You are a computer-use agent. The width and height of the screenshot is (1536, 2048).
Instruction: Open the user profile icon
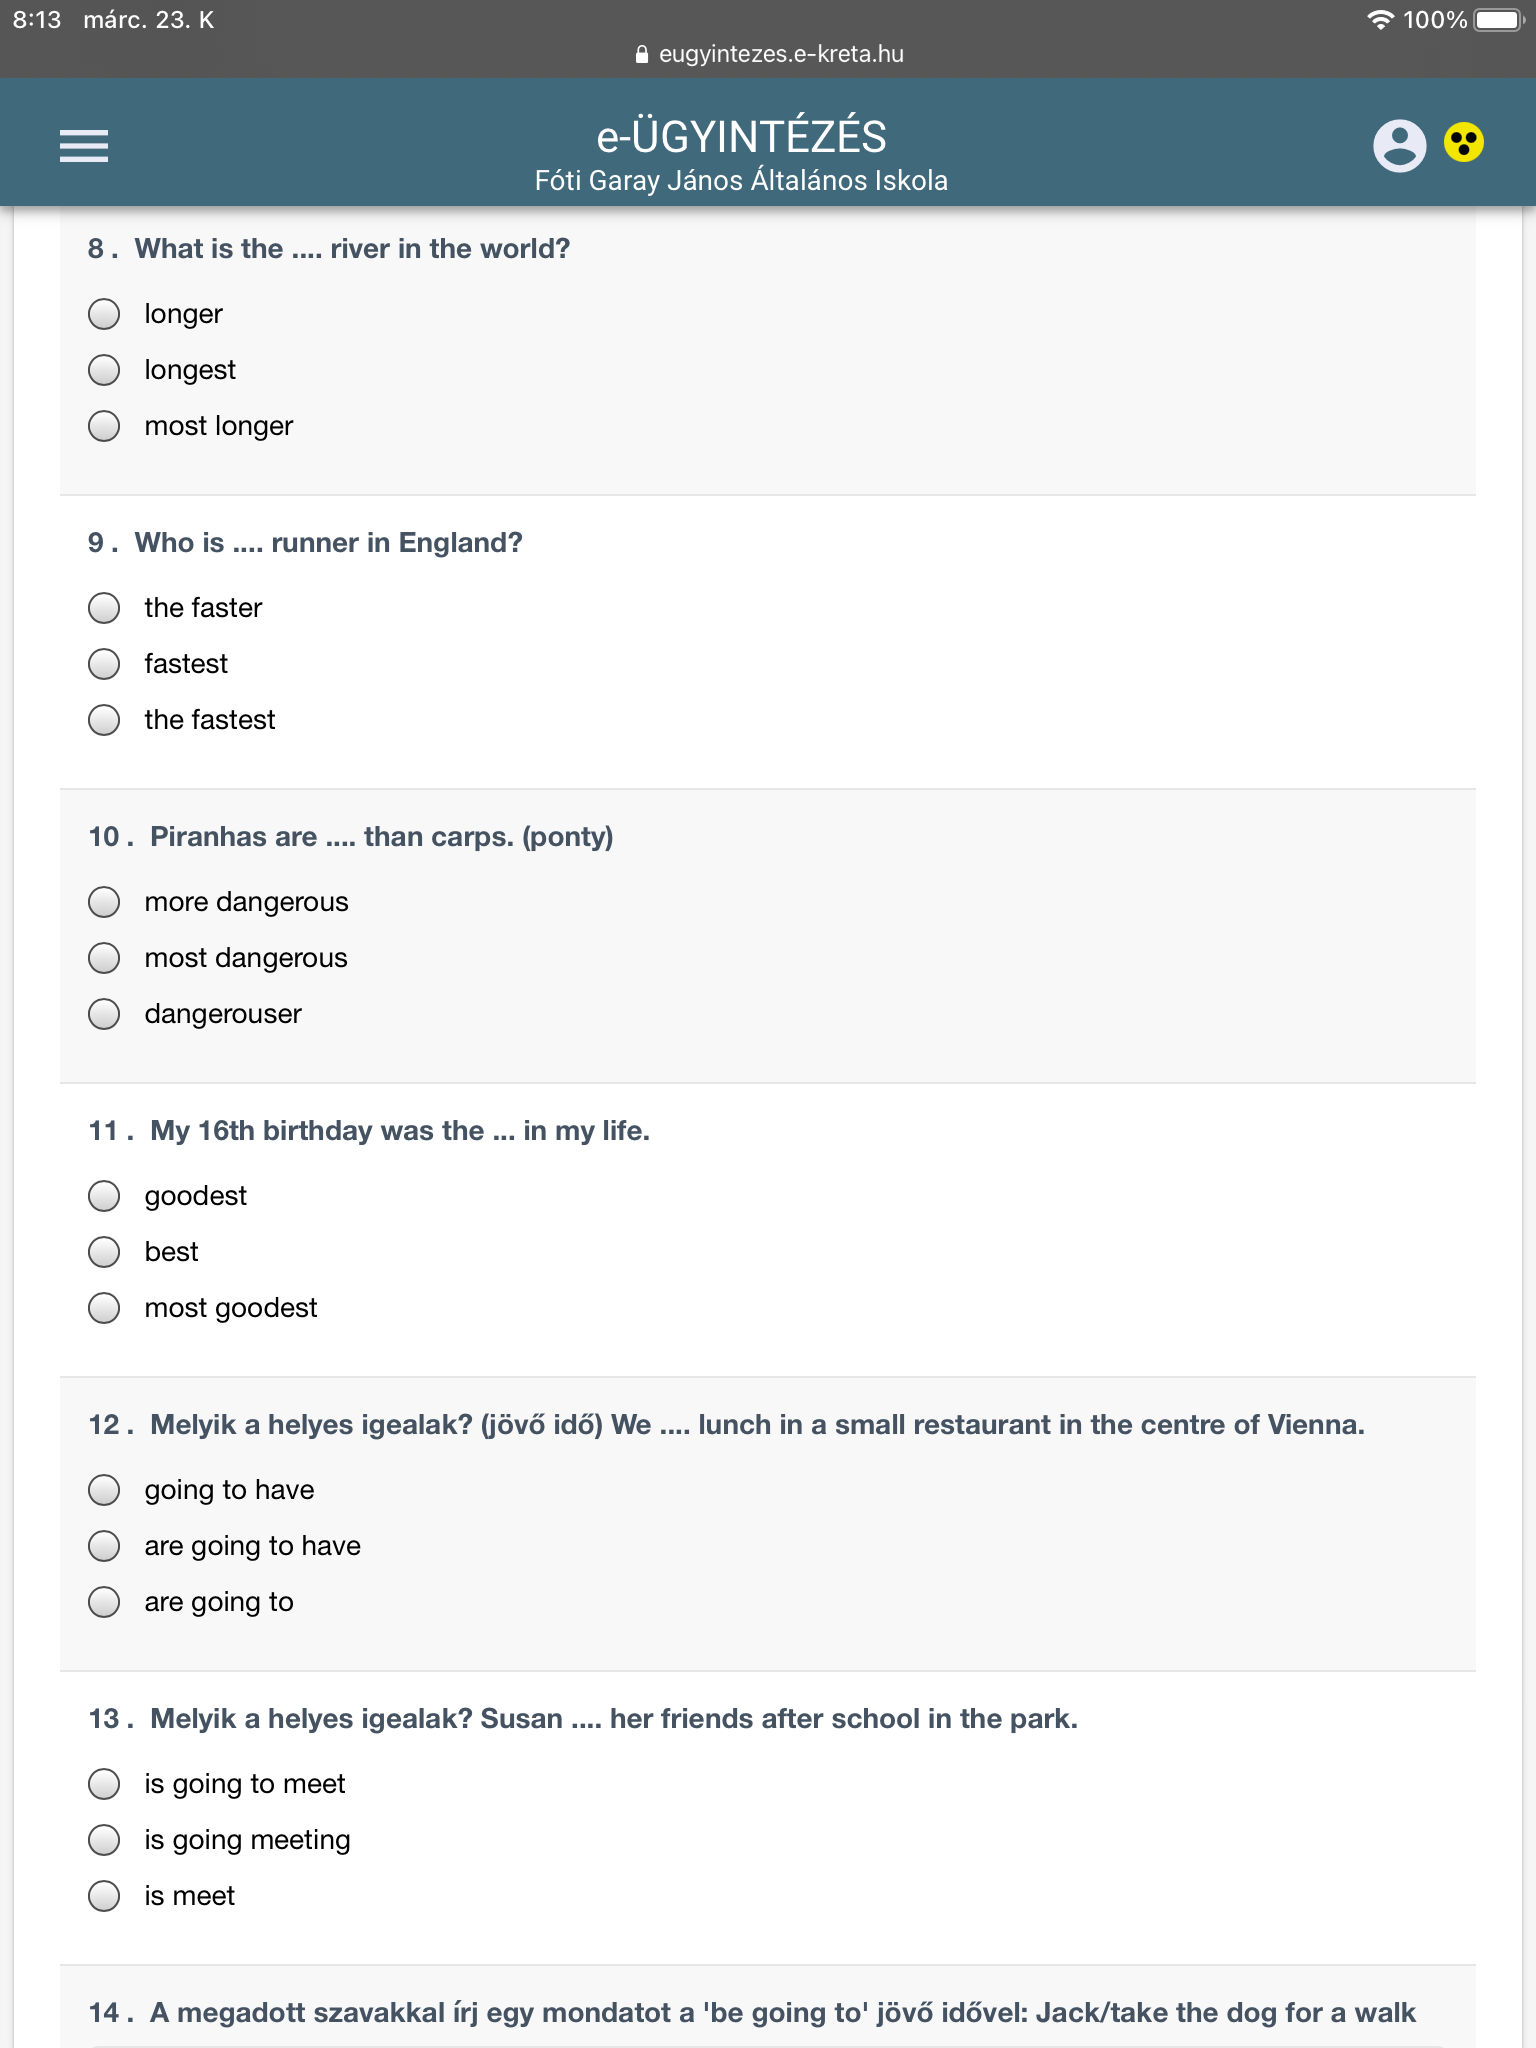point(1399,146)
